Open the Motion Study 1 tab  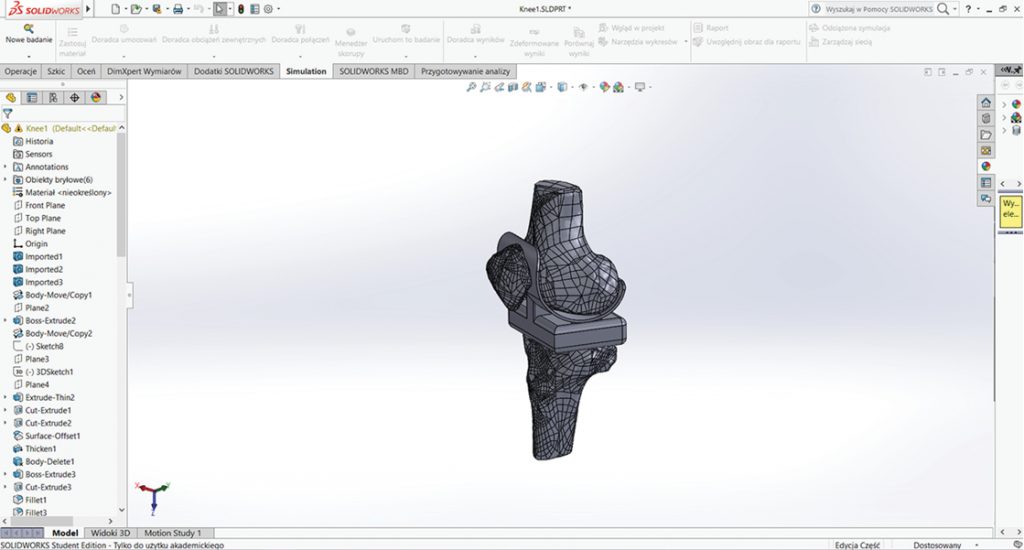tap(173, 533)
